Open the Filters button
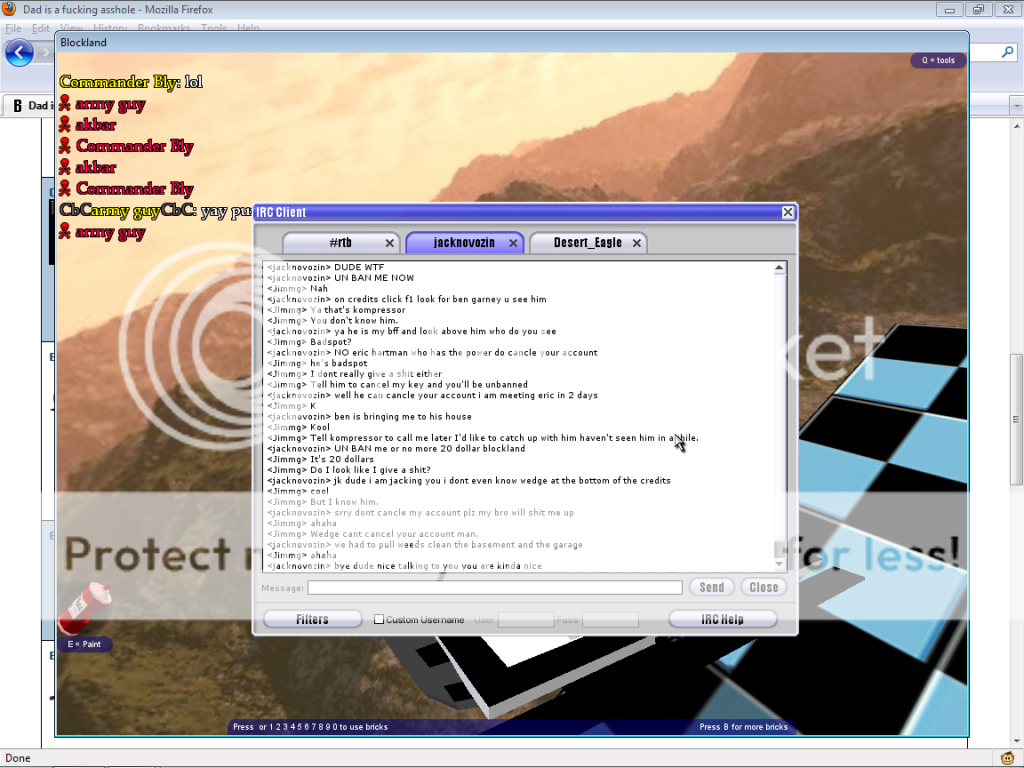Screen dimensions: 1024x768 click(x=312, y=620)
